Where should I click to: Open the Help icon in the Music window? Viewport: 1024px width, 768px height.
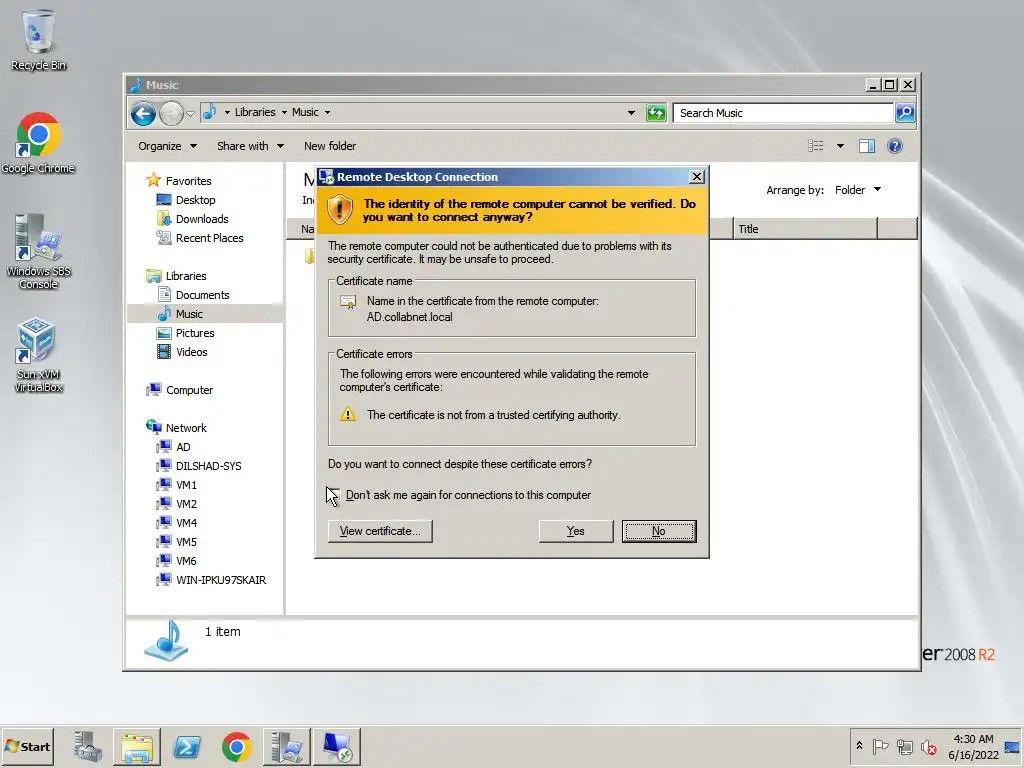[x=895, y=146]
